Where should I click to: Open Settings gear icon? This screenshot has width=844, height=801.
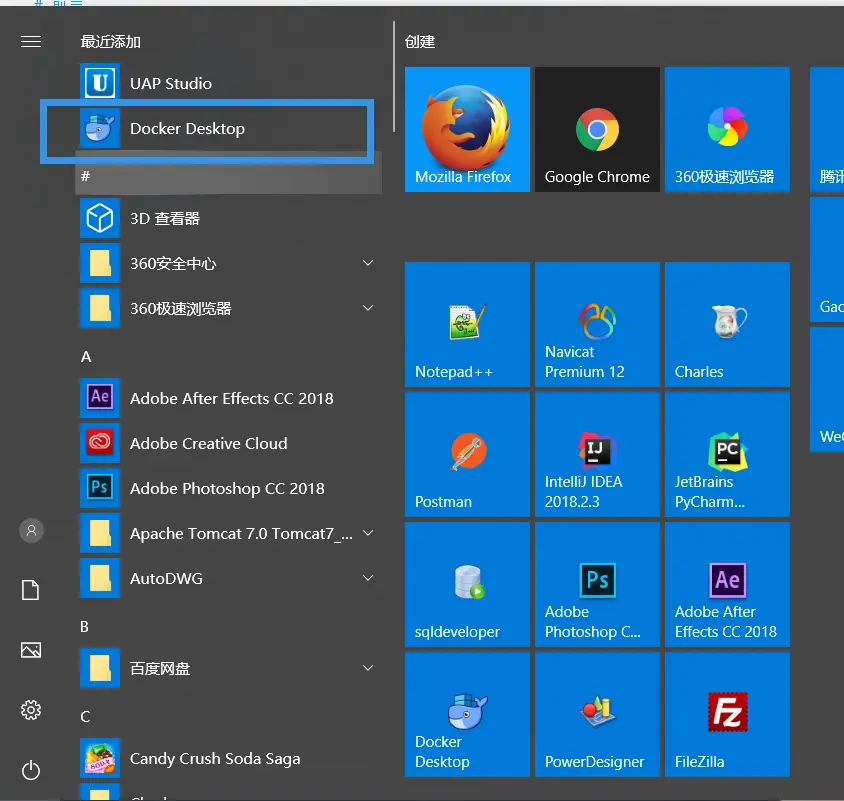click(31, 710)
